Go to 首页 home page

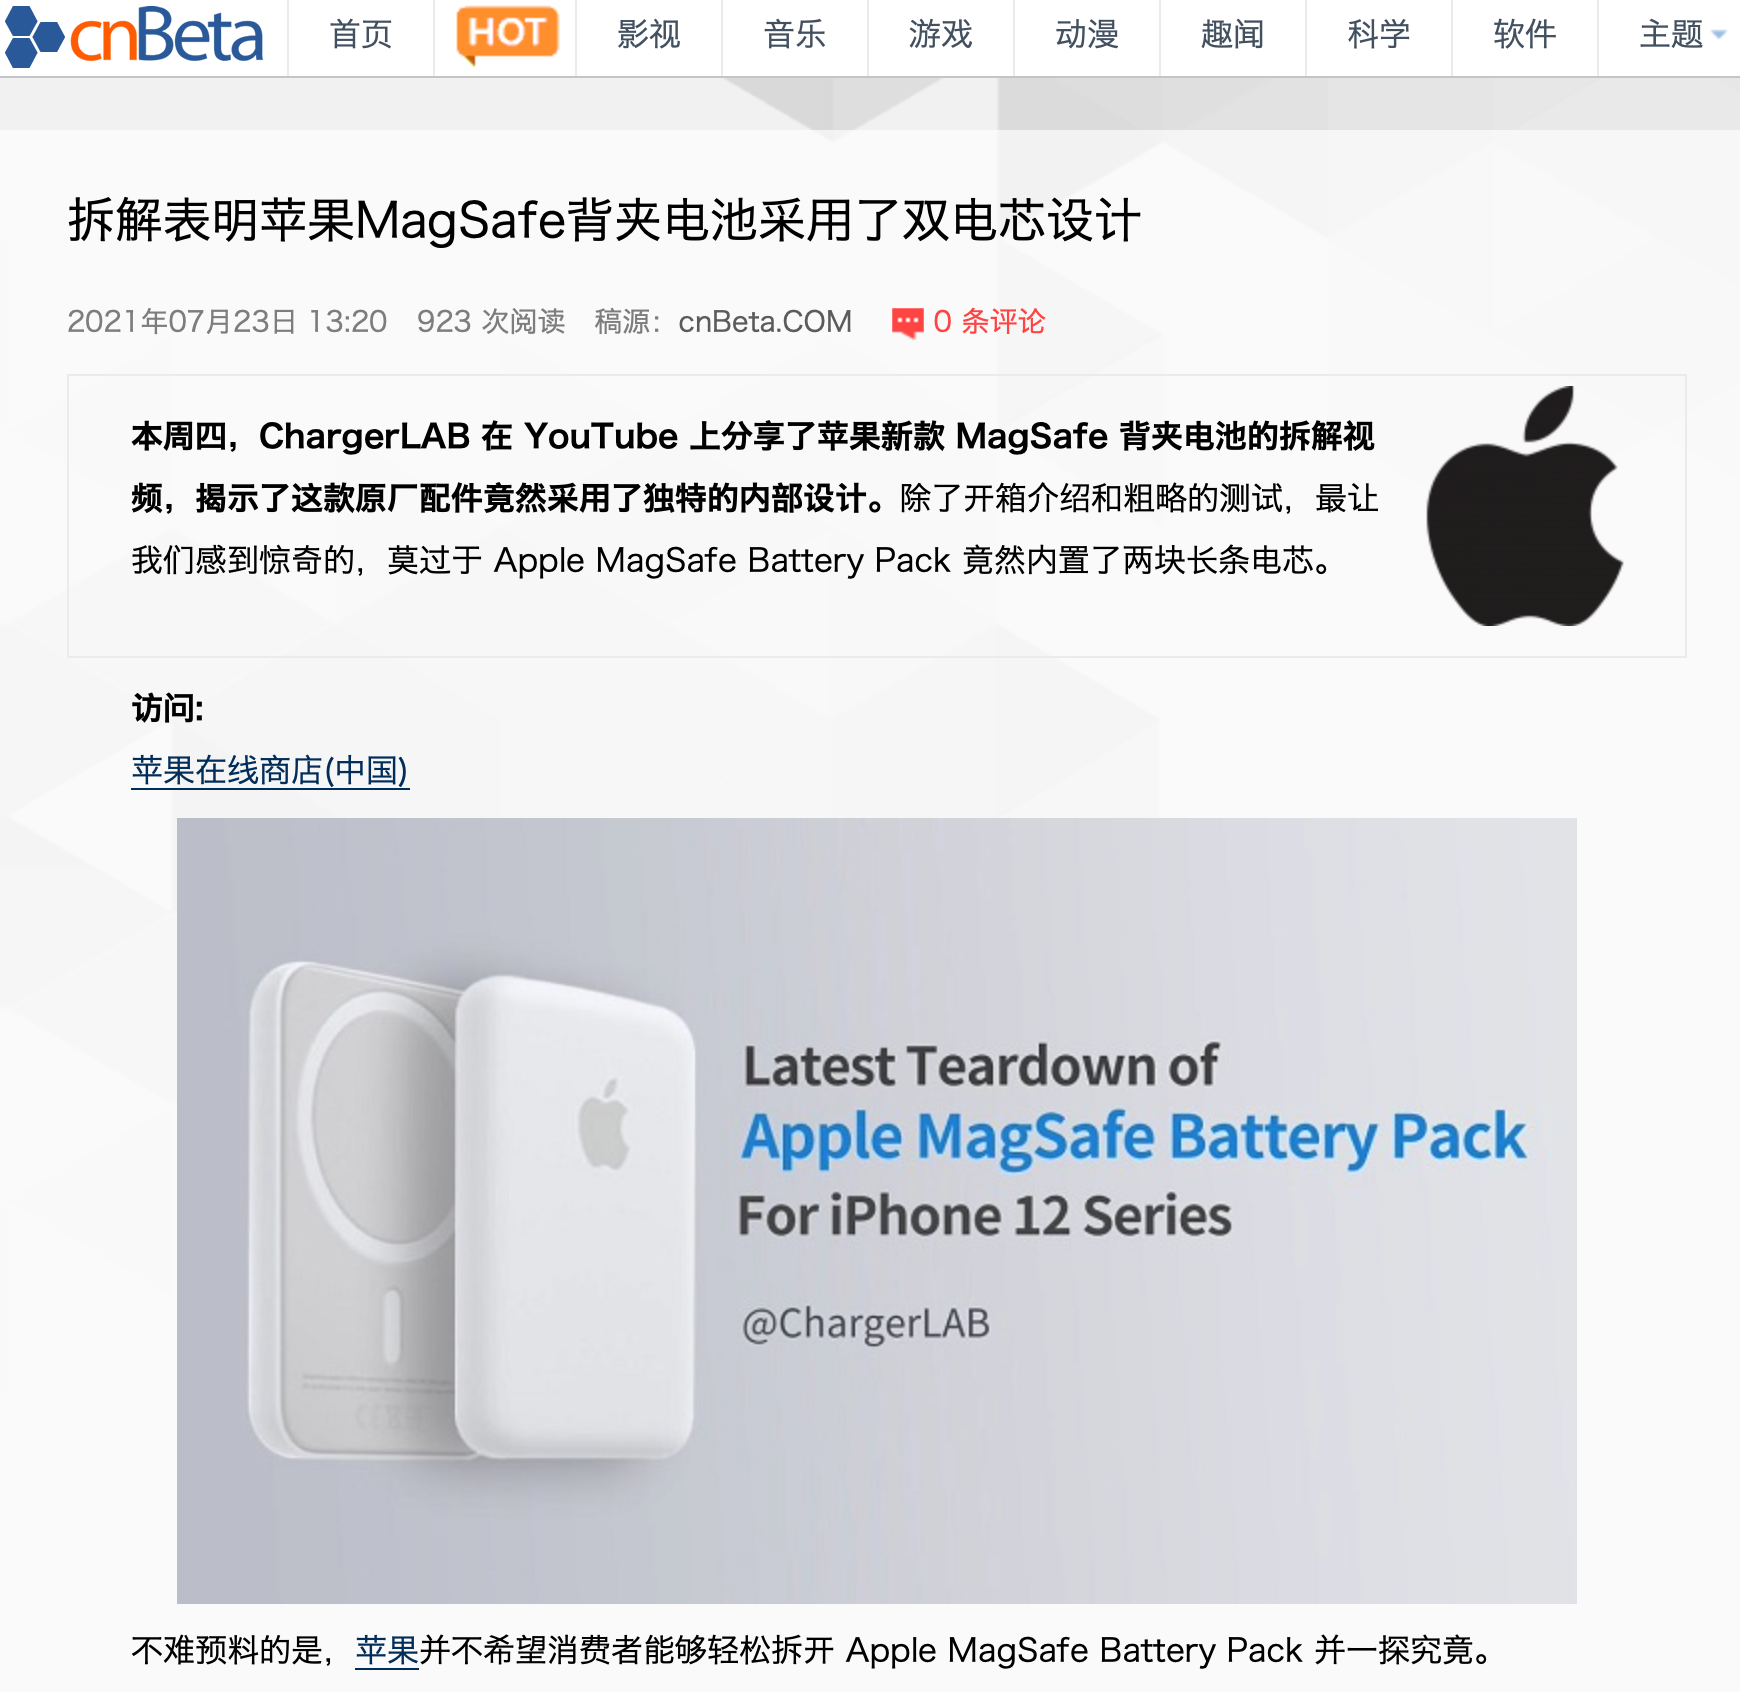(x=361, y=35)
